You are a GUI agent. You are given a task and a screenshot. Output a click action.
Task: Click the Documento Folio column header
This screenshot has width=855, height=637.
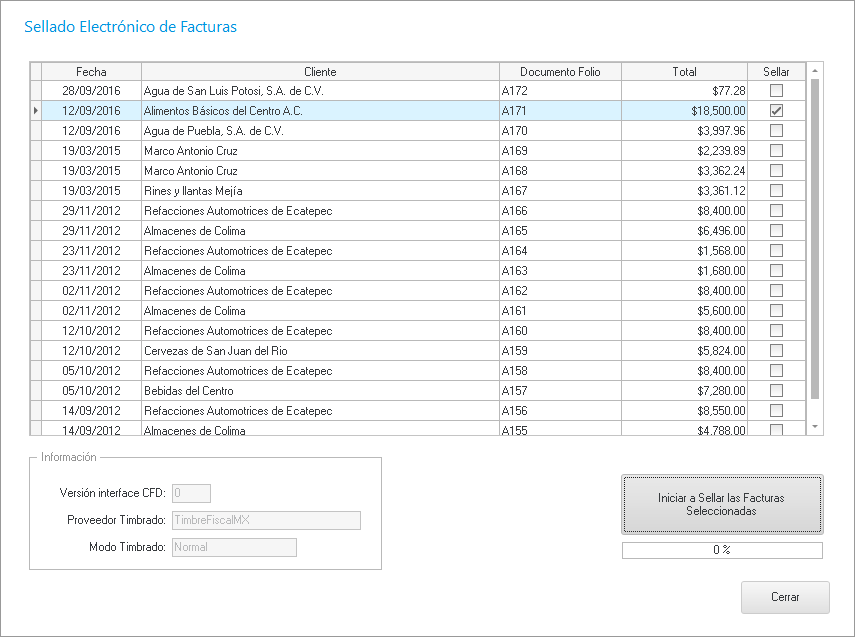tap(560, 72)
